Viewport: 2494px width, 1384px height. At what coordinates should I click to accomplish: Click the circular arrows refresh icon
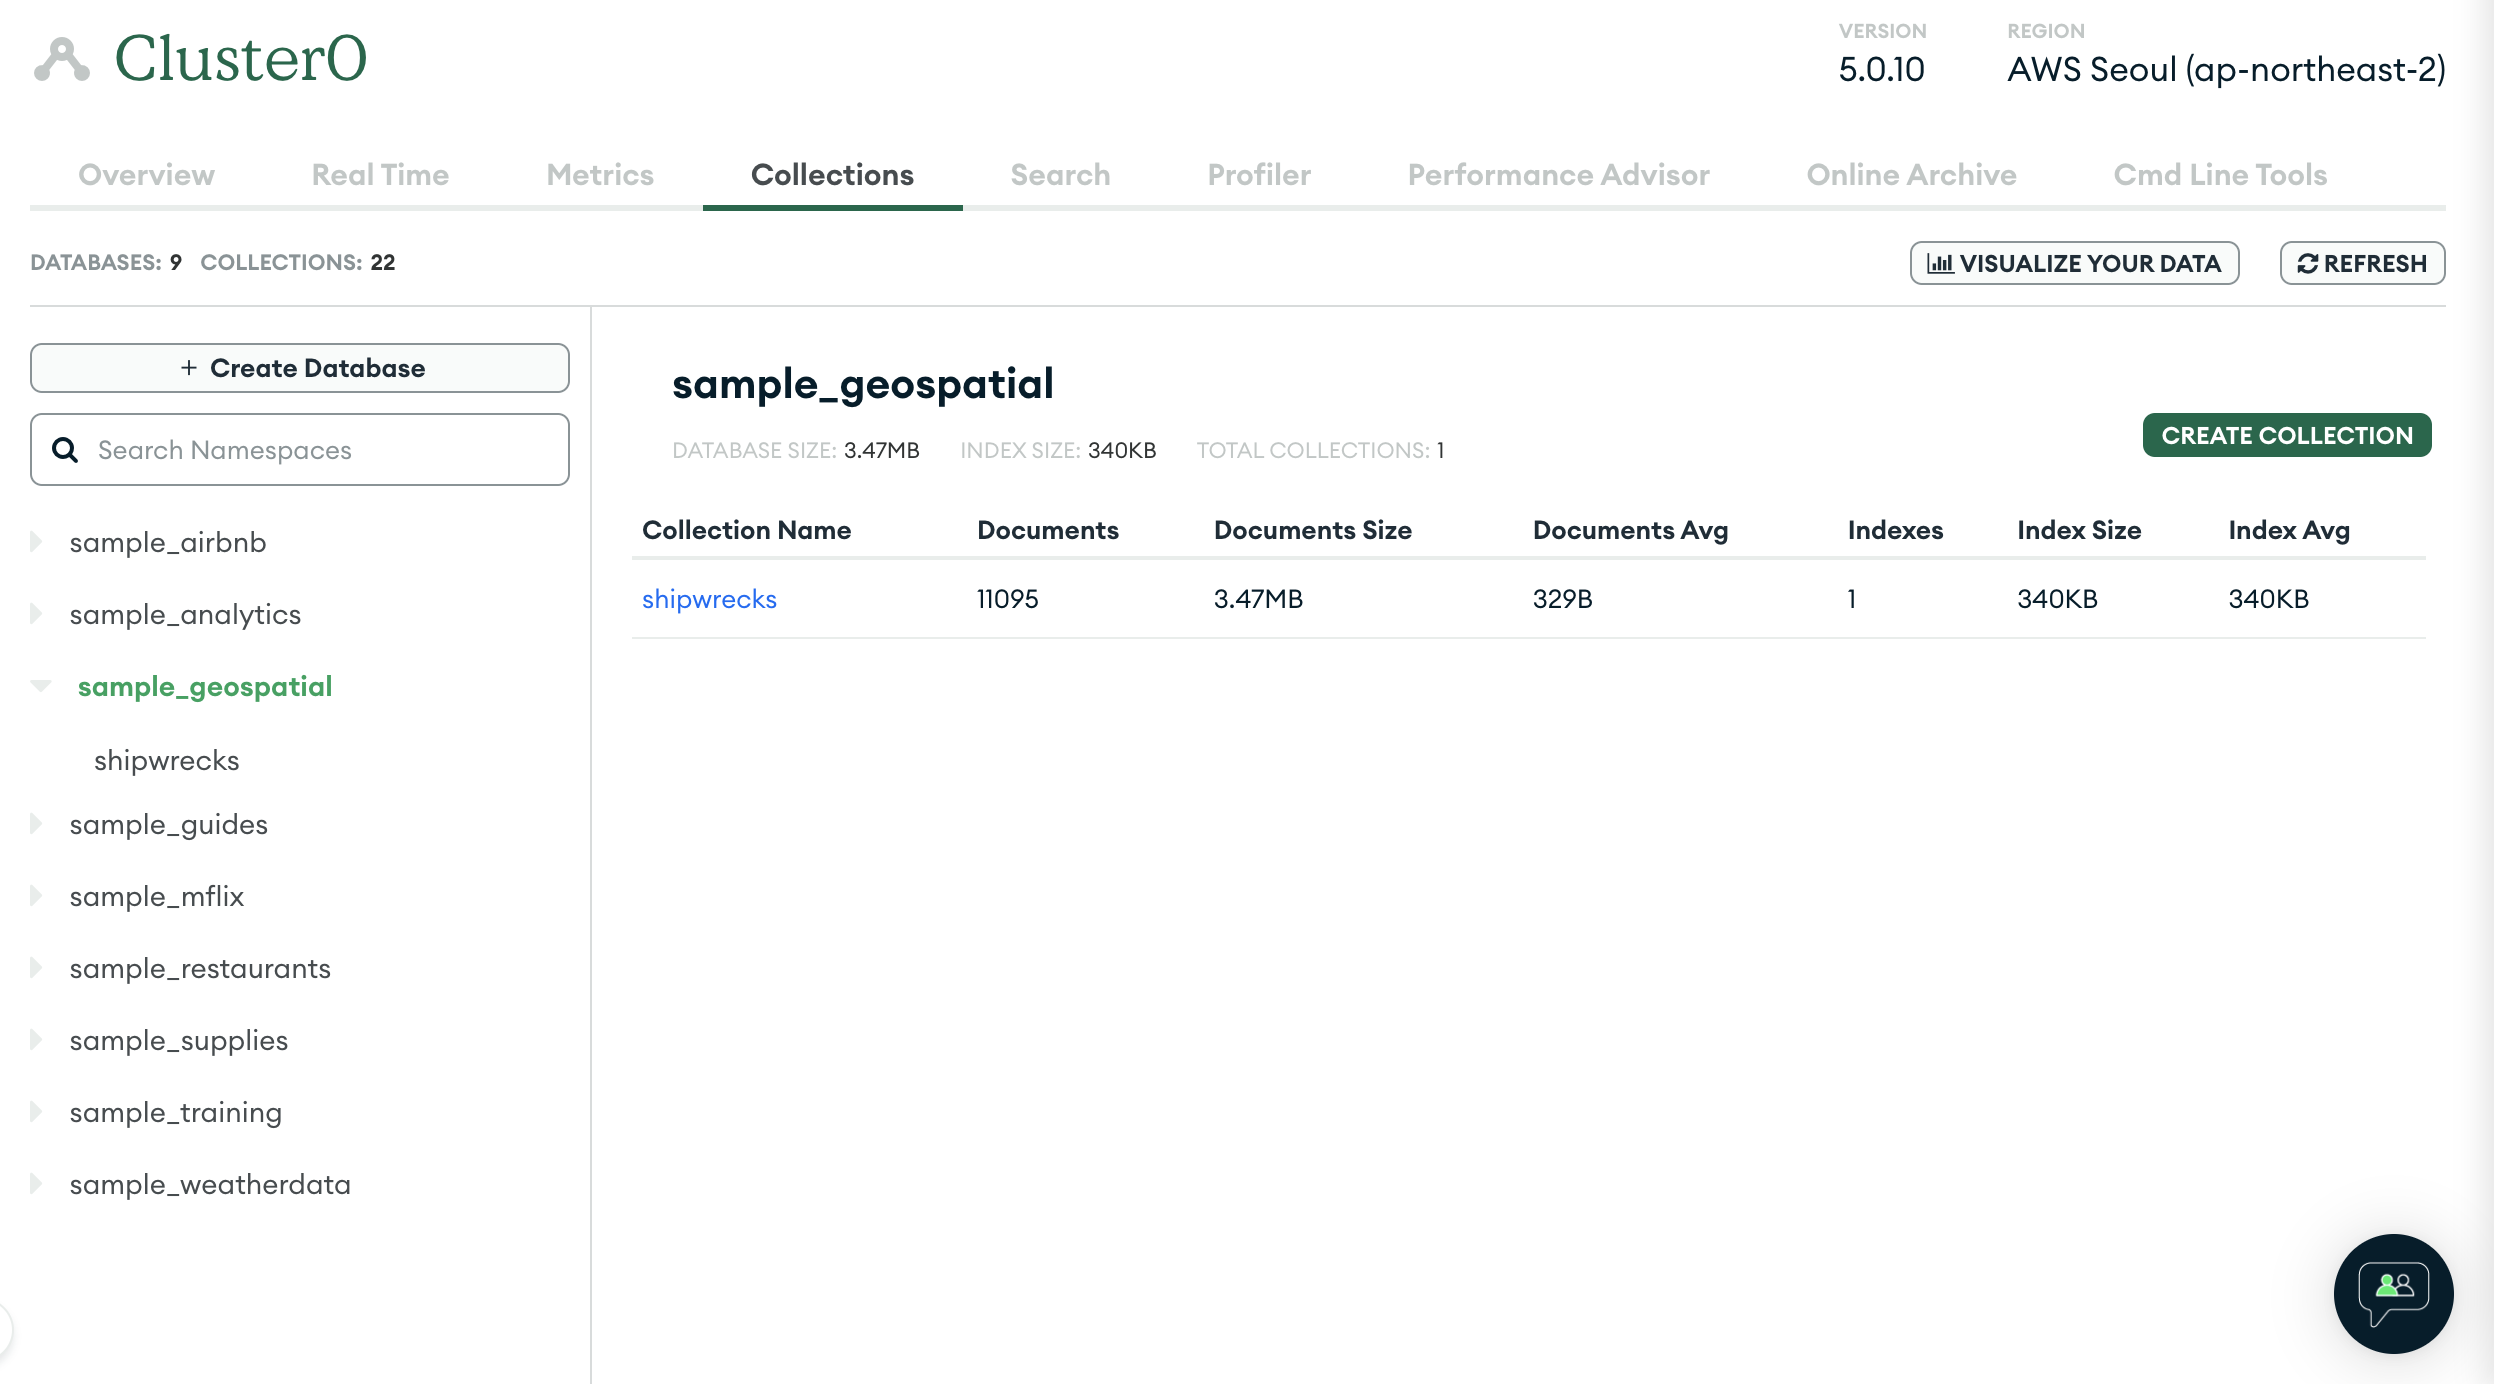[2308, 264]
